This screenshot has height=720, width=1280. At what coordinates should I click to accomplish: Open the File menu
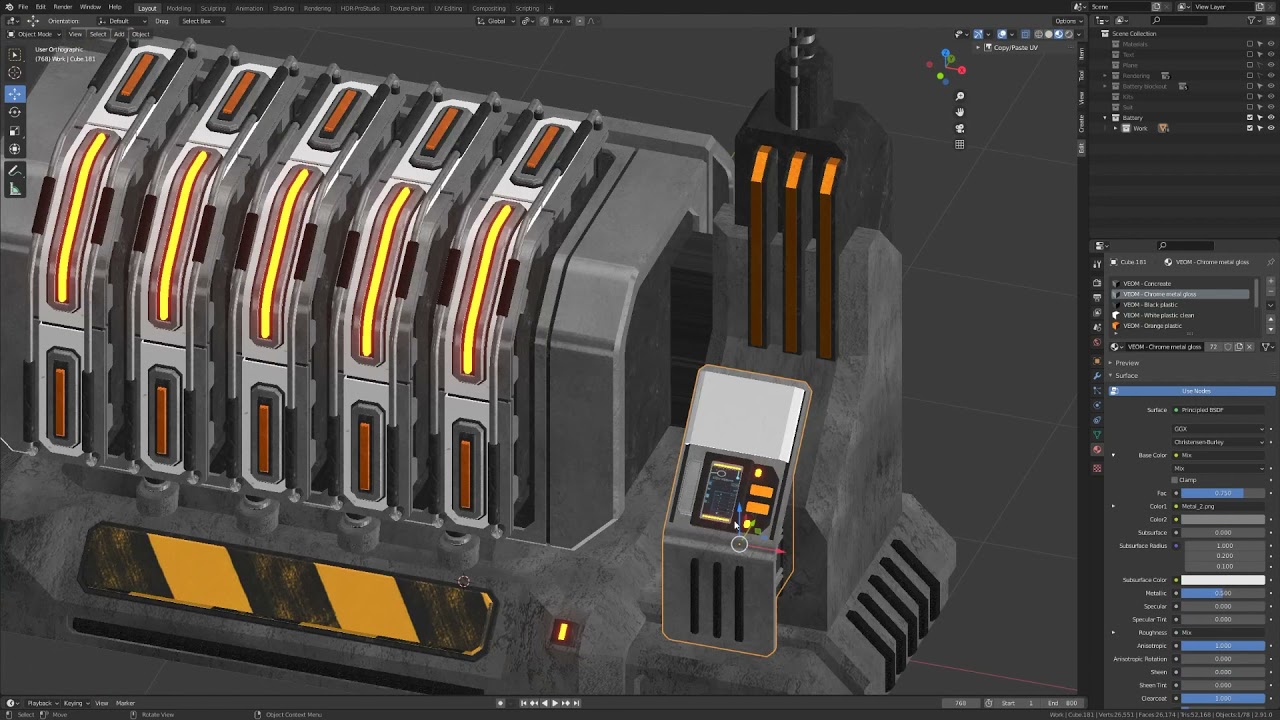22,7
